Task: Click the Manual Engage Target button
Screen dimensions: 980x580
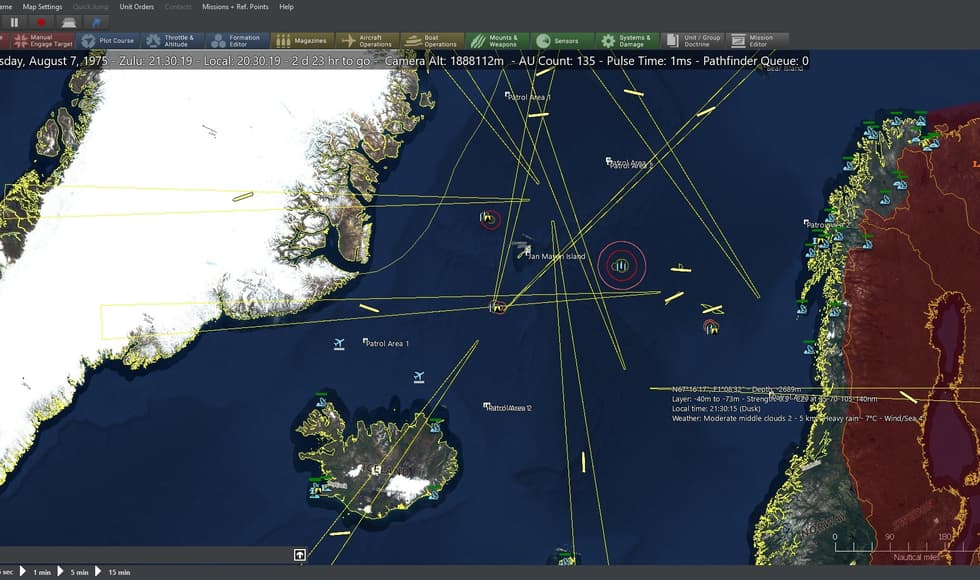Action: click(42, 41)
